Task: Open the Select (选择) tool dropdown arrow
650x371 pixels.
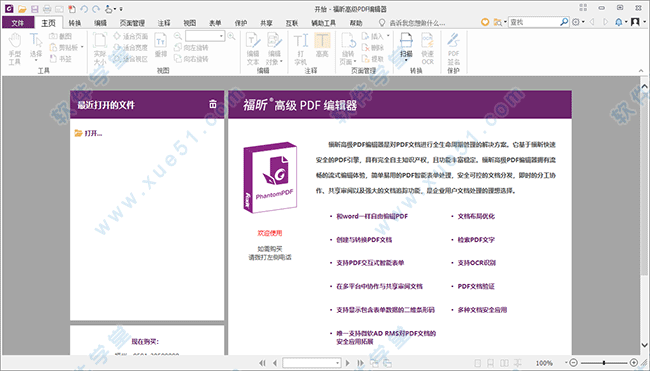Action: [x=36, y=61]
